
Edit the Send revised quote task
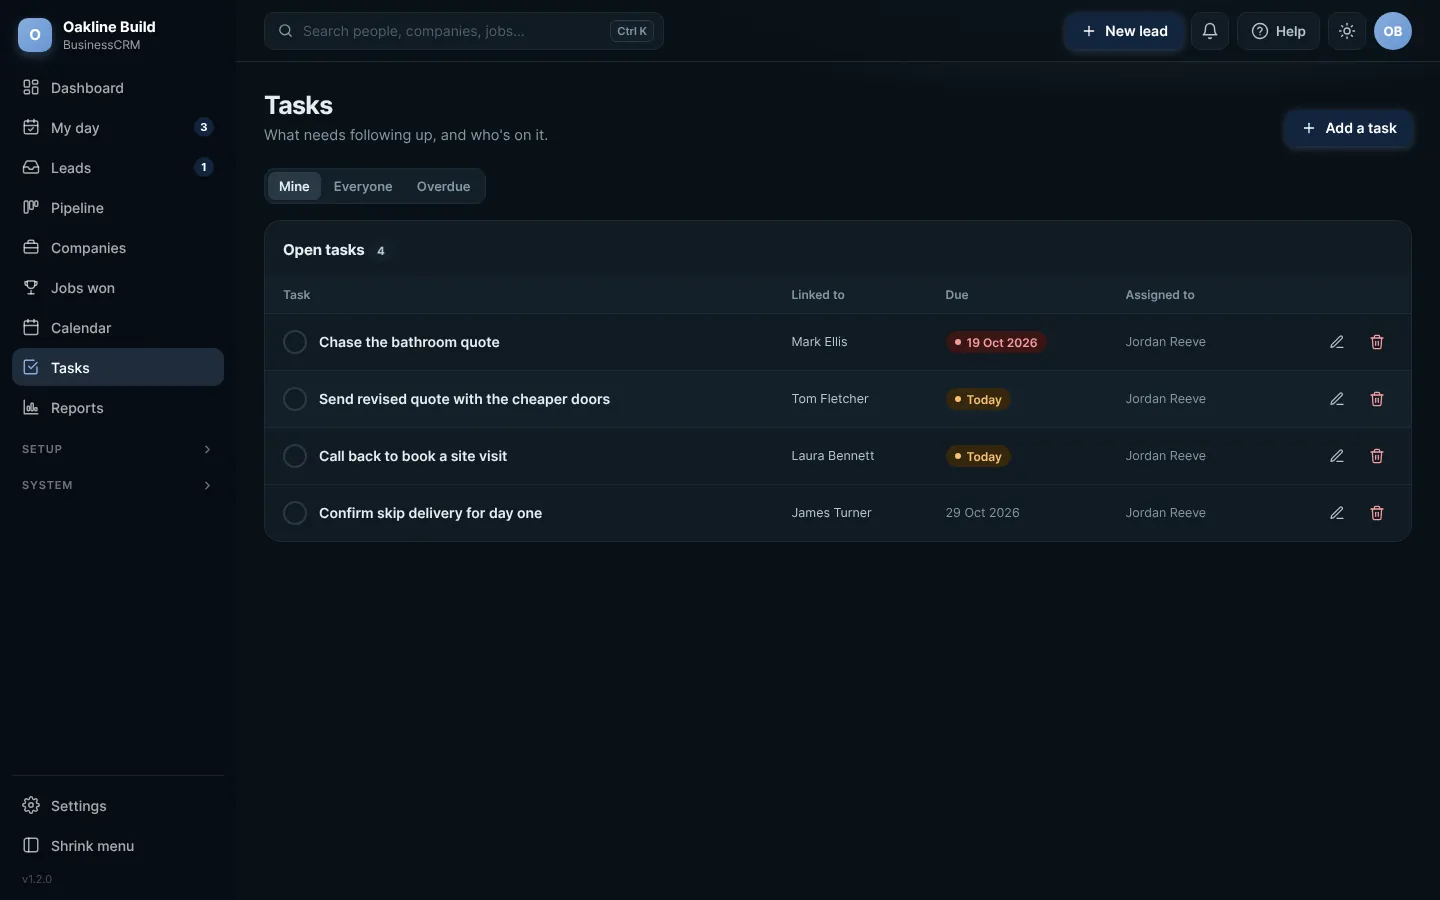click(x=1337, y=399)
